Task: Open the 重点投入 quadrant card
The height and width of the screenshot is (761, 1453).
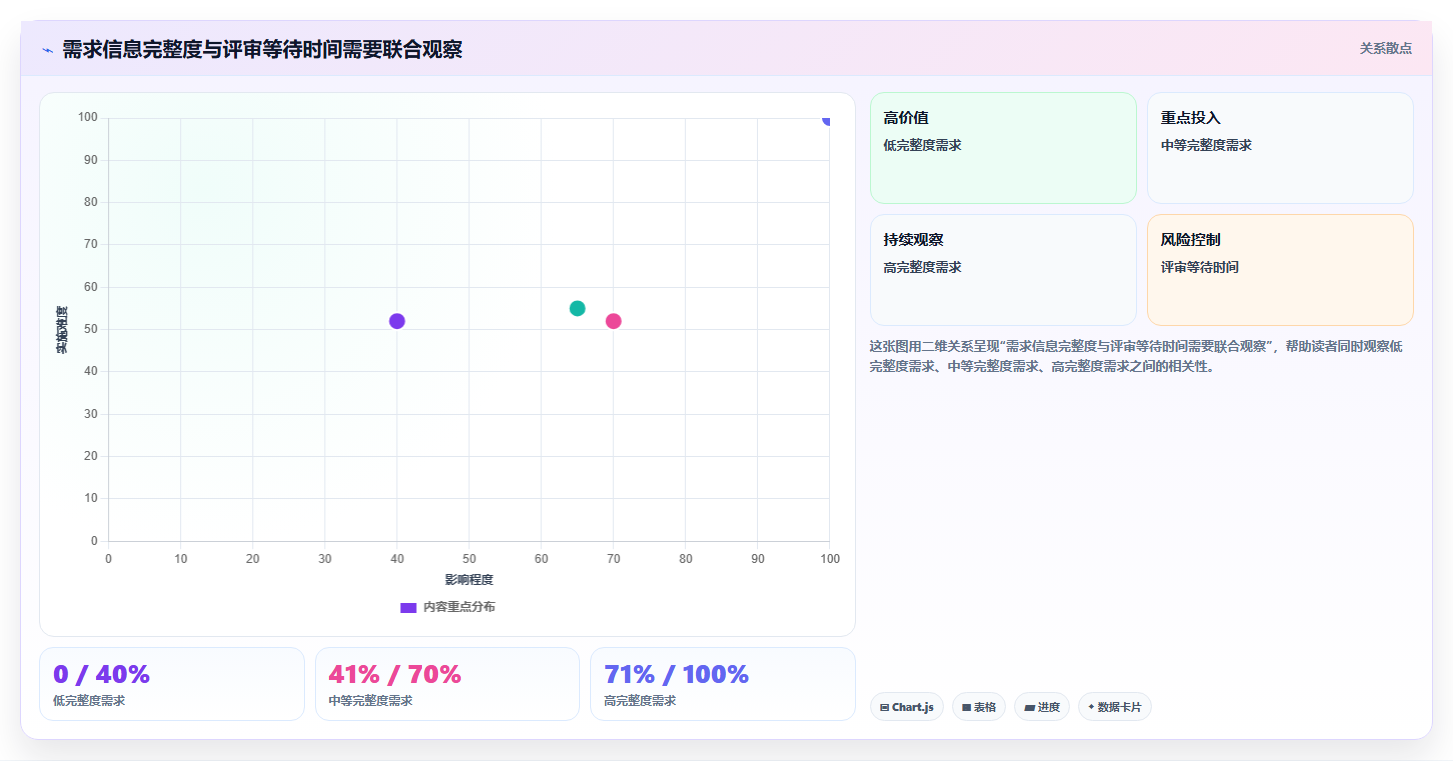Action: (x=1280, y=148)
